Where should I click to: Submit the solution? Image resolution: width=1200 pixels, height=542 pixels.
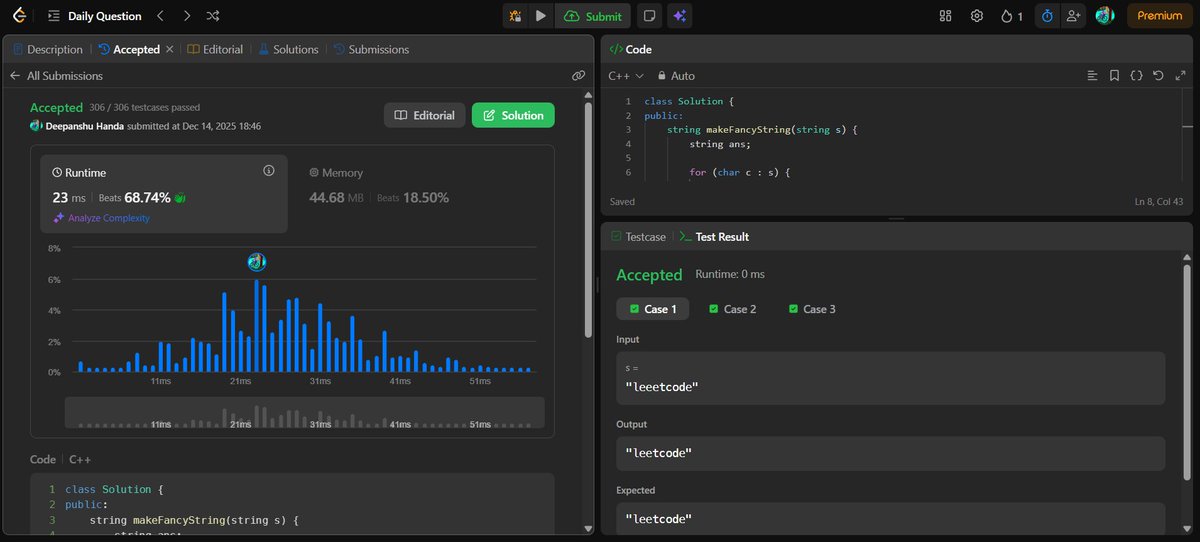pyautogui.click(x=593, y=16)
